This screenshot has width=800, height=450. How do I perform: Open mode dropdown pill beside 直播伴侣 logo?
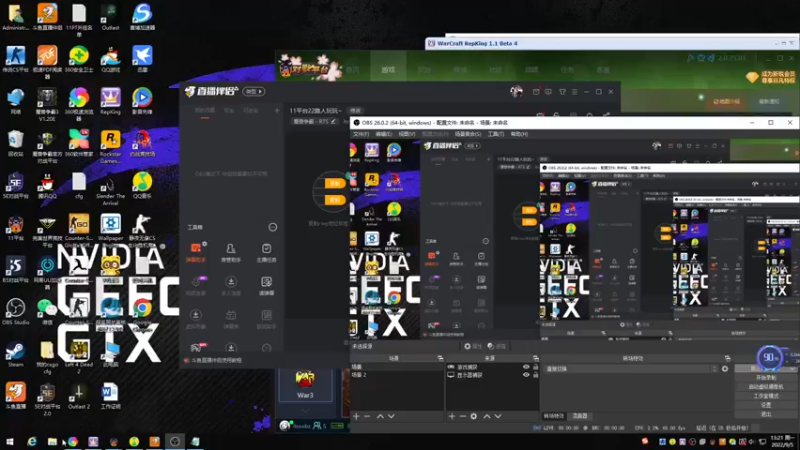(x=254, y=91)
